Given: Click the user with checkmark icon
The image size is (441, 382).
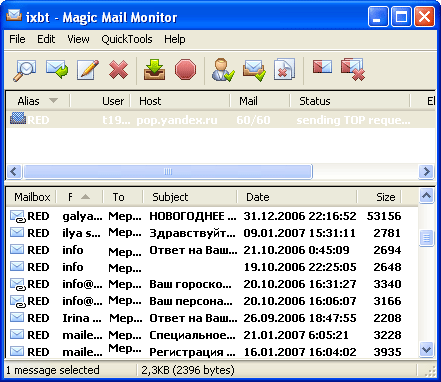Looking at the screenshot, I should [x=223, y=70].
